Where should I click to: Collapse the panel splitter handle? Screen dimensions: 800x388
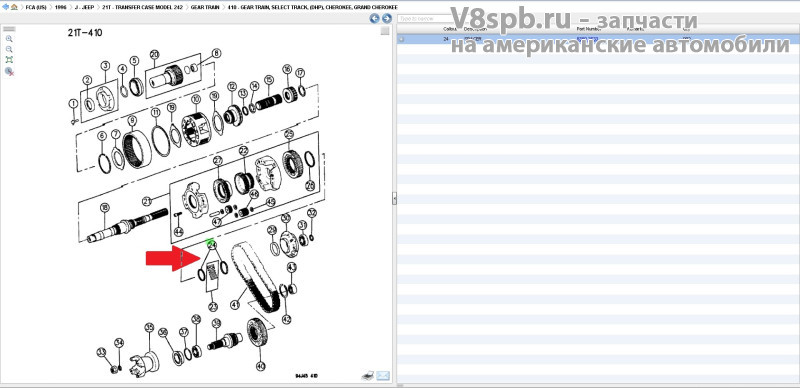394,199
